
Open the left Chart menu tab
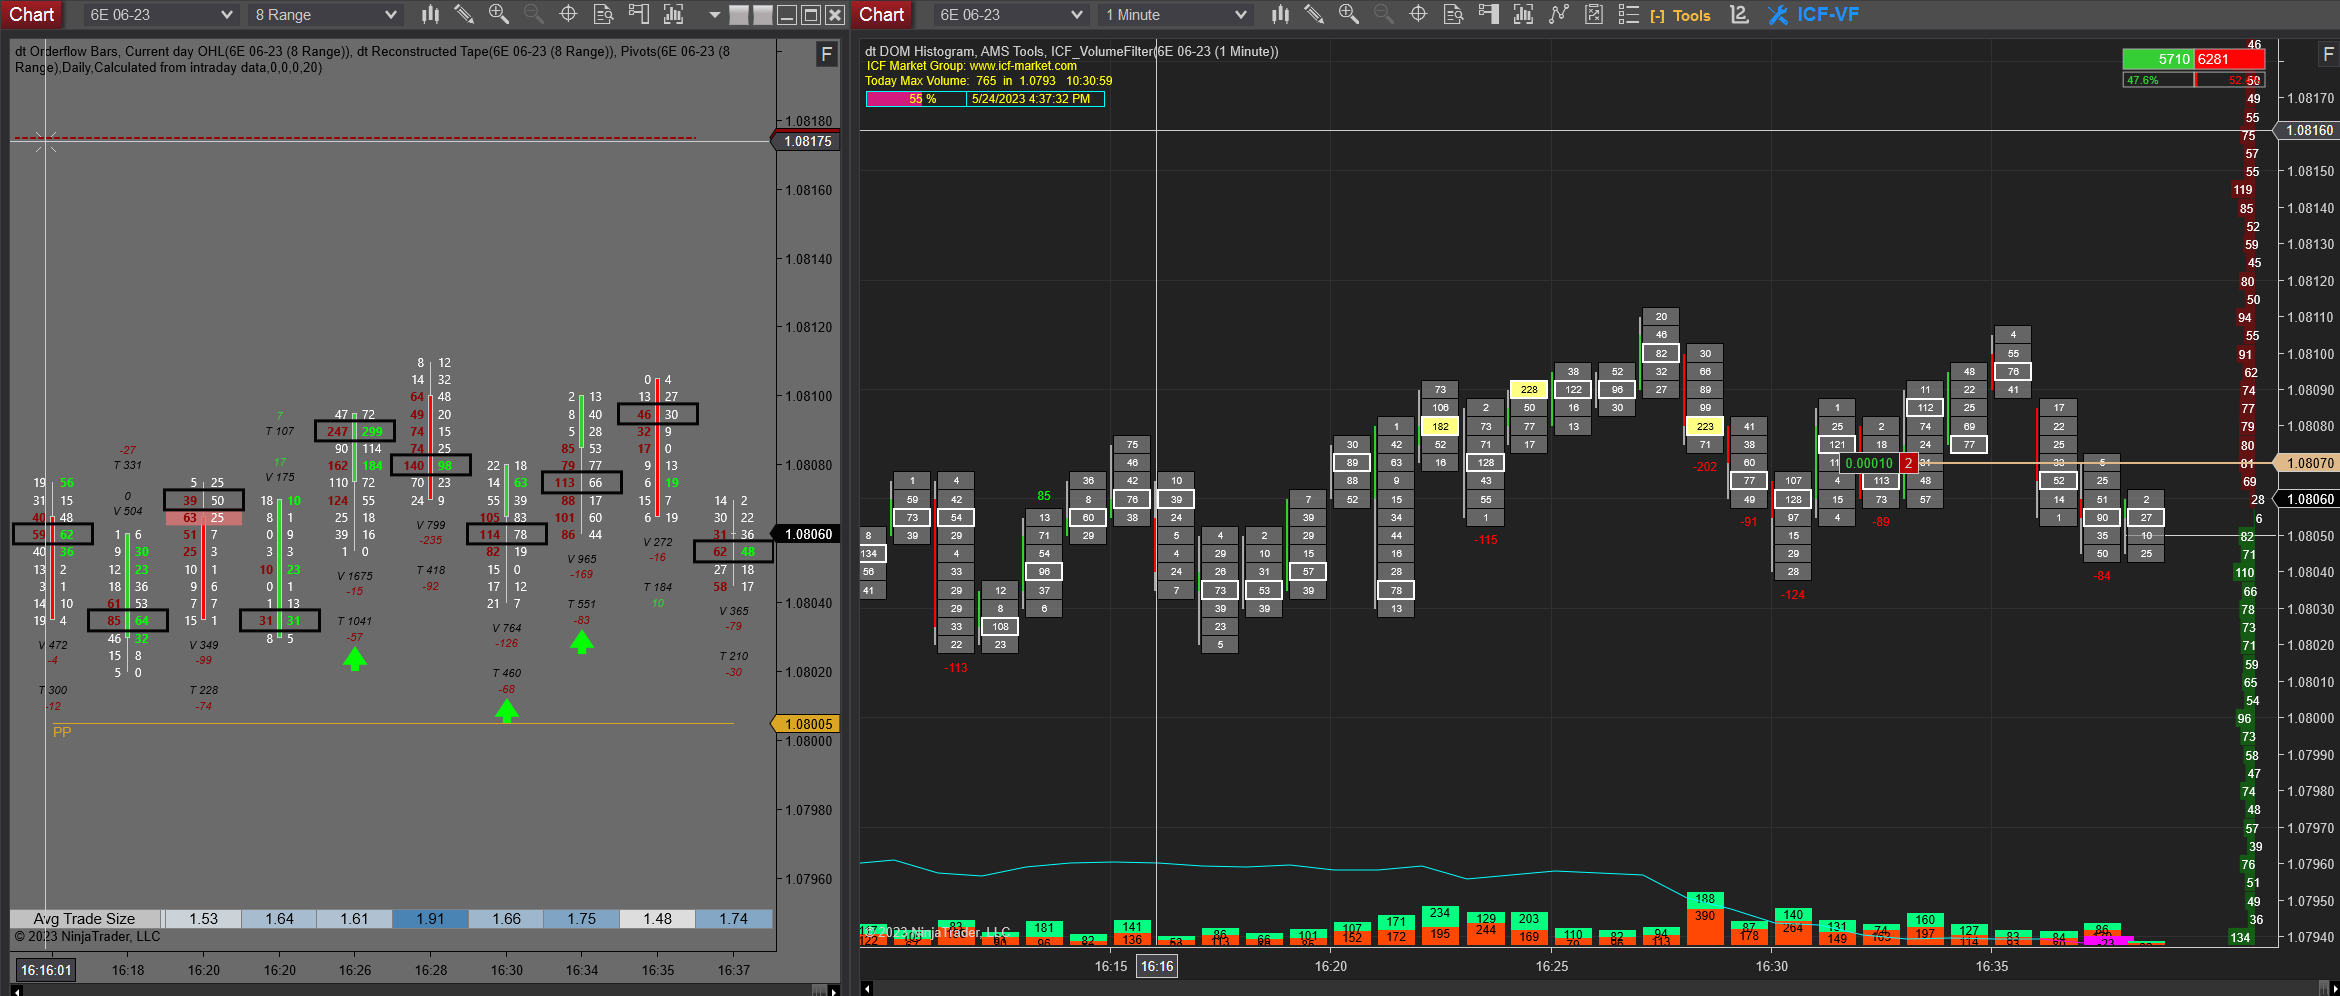(32, 14)
